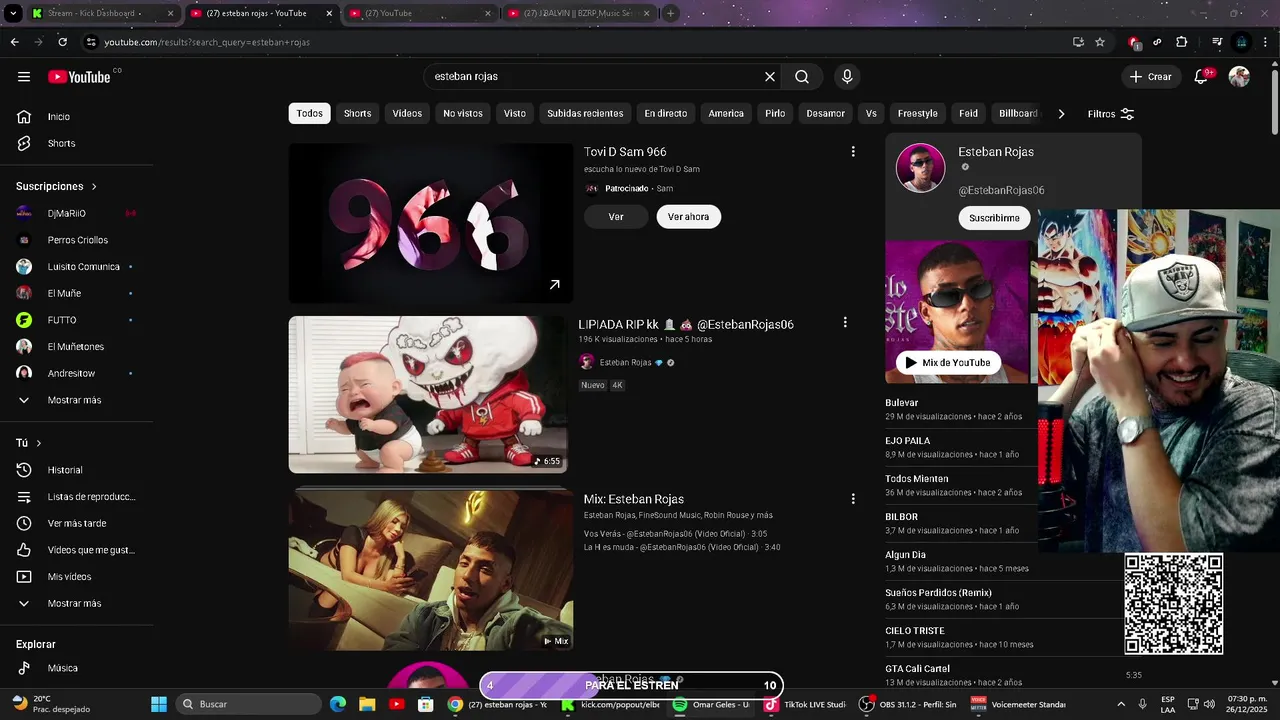Screen dimensions: 1280x720
Task: Select the Vídeos filter chip
Action: tap(407, 113)
